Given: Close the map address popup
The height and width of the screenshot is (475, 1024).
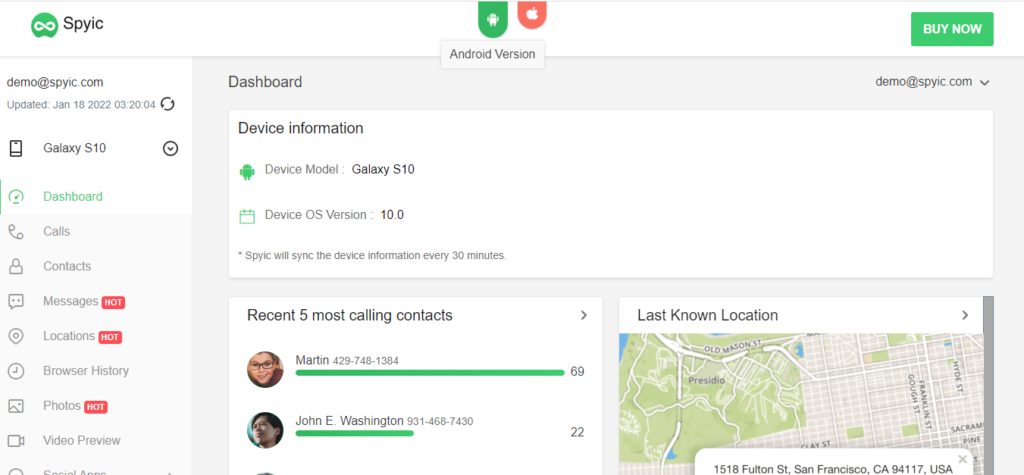Looking at the screenshot, I should tap(962, 459).
